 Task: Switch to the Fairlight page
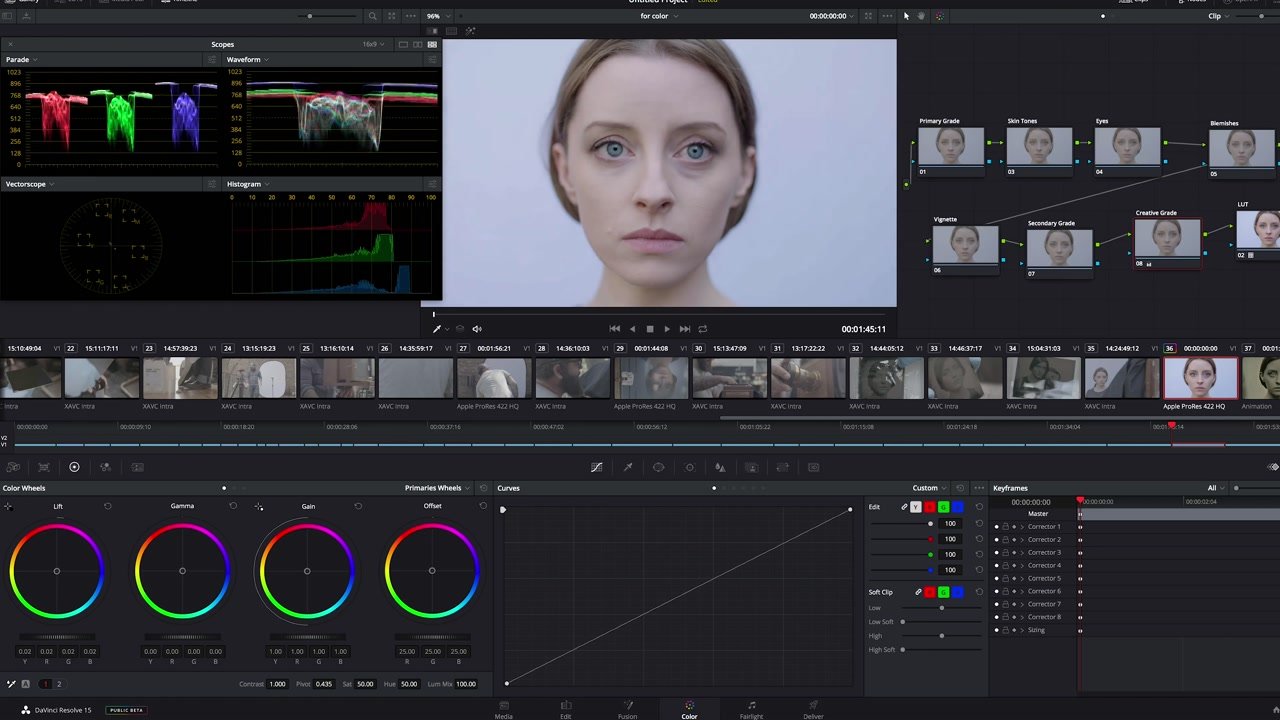coord(751,710)
